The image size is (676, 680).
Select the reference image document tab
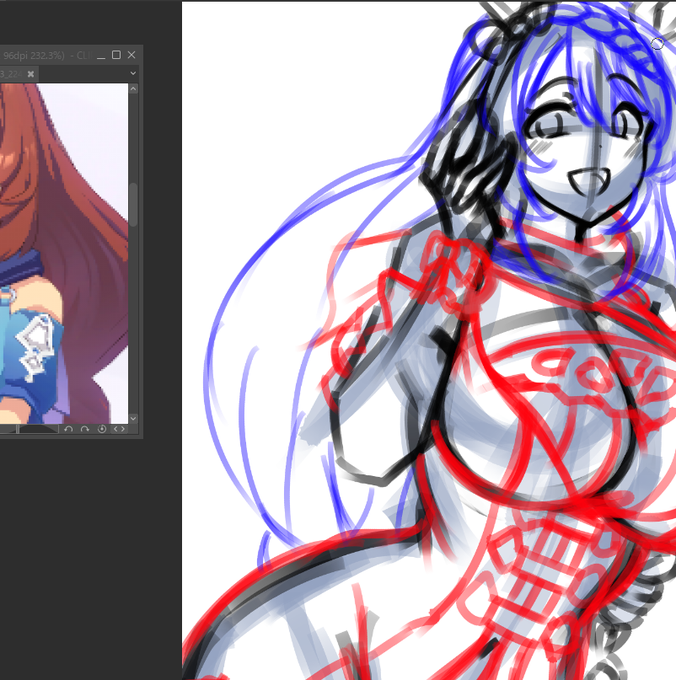tap(17, 74)
